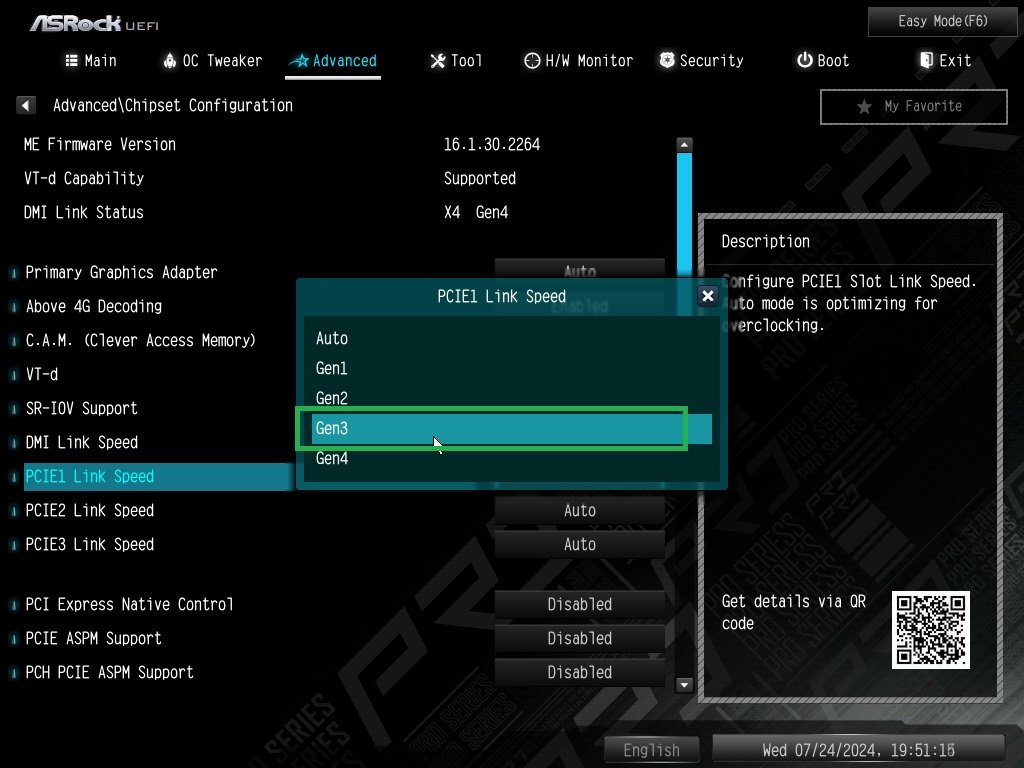Close the PCIE1 Link Speed popup
This screenshot has height=768, width=1024.
point(707,296)
